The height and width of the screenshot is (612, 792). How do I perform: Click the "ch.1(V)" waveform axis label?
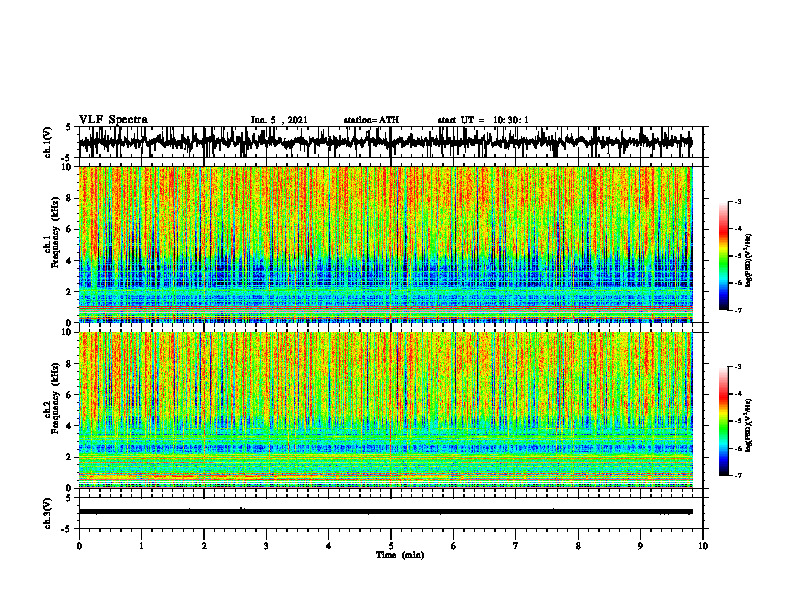click(x=47, y=142)
